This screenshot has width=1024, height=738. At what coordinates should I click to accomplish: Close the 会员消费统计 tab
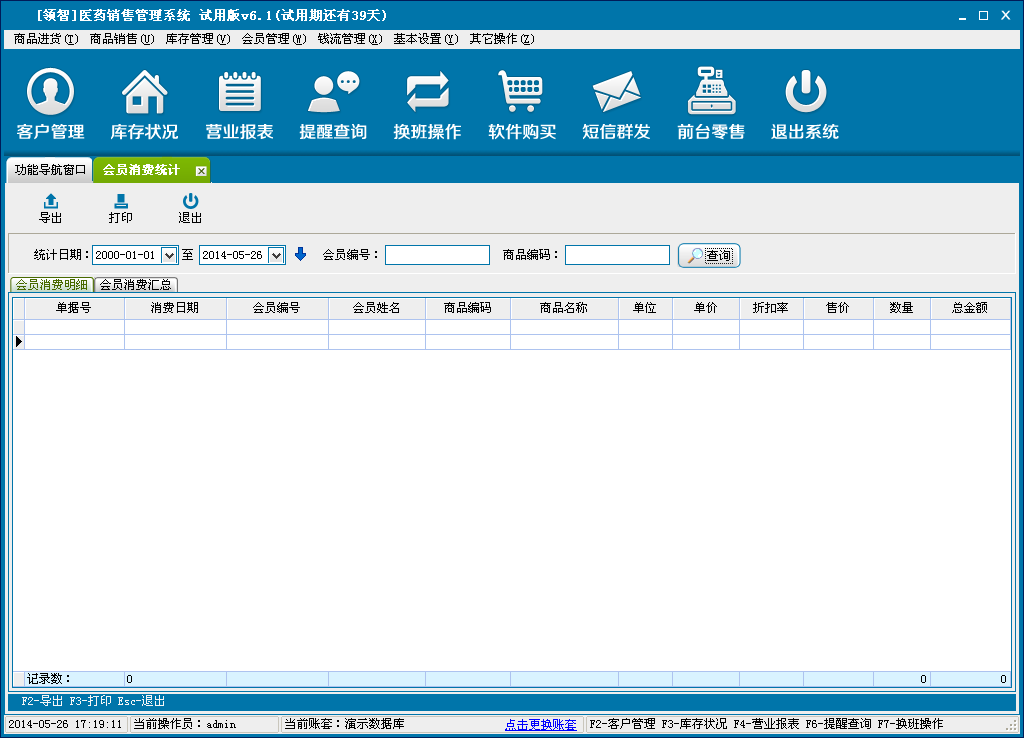(201, 171)
